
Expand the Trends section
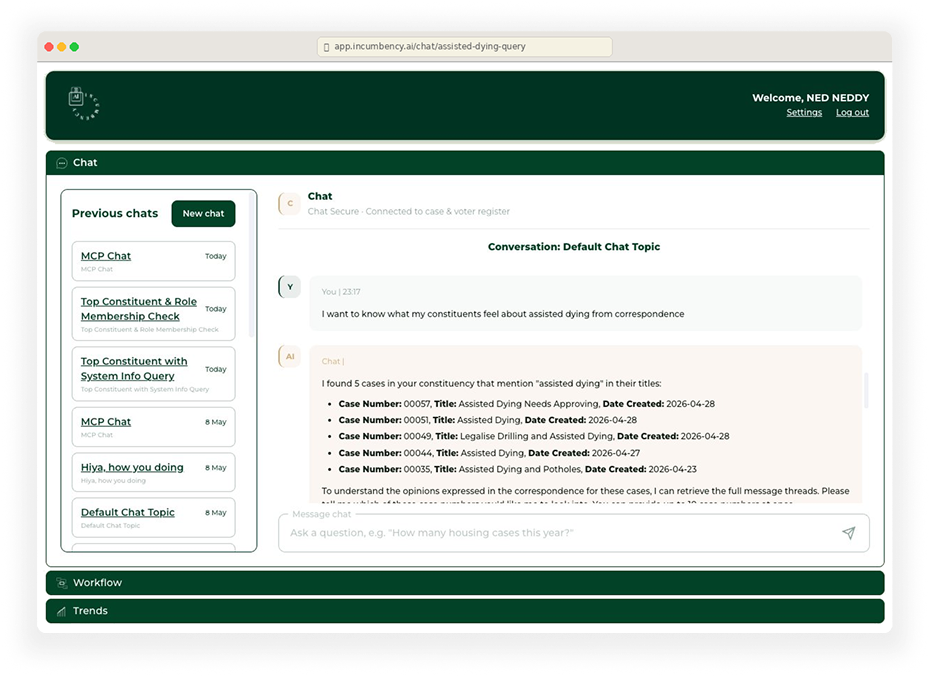465,611
